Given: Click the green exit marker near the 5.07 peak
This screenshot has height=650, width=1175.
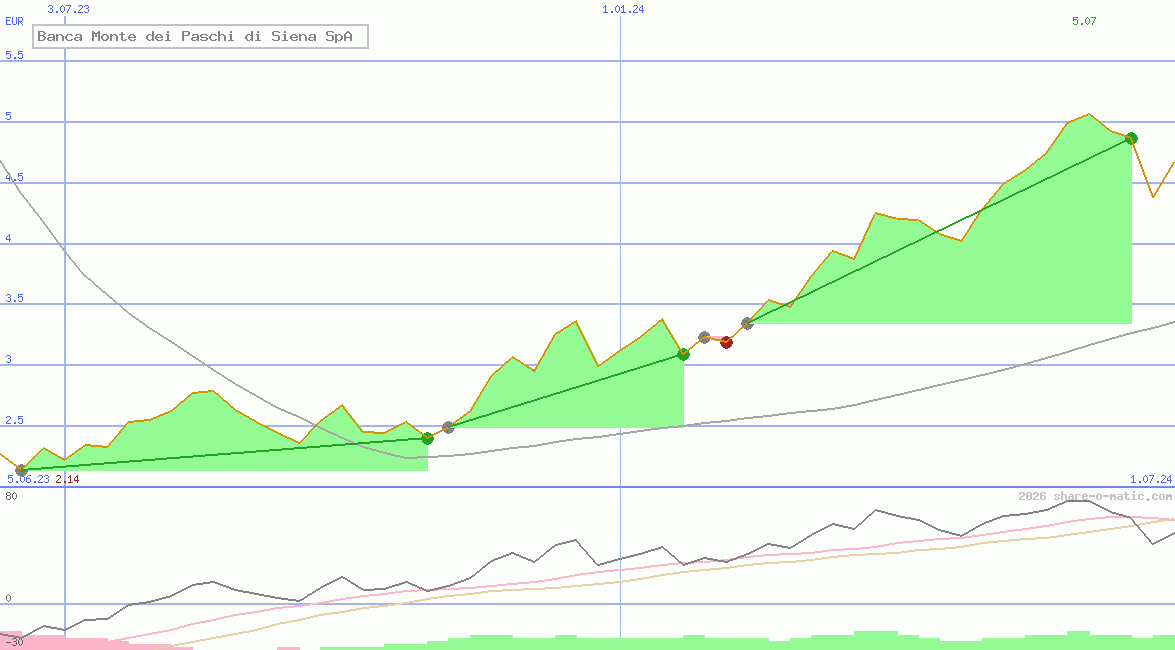Looking at the screenshot, I should 1132,138.
